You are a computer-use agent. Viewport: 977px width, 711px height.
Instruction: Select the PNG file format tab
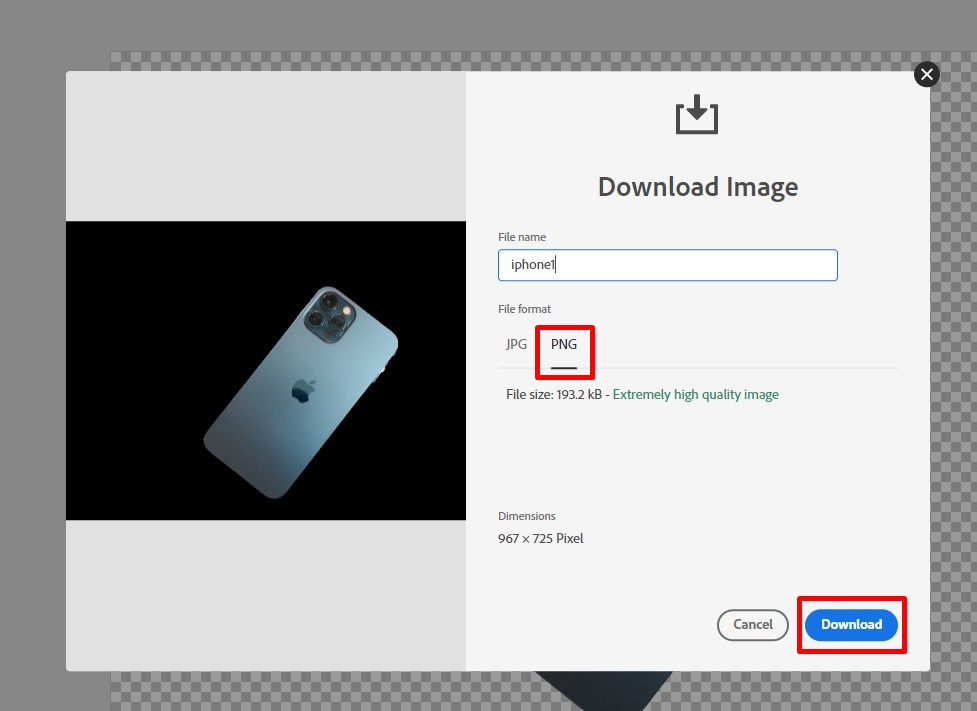coord(564,345)
